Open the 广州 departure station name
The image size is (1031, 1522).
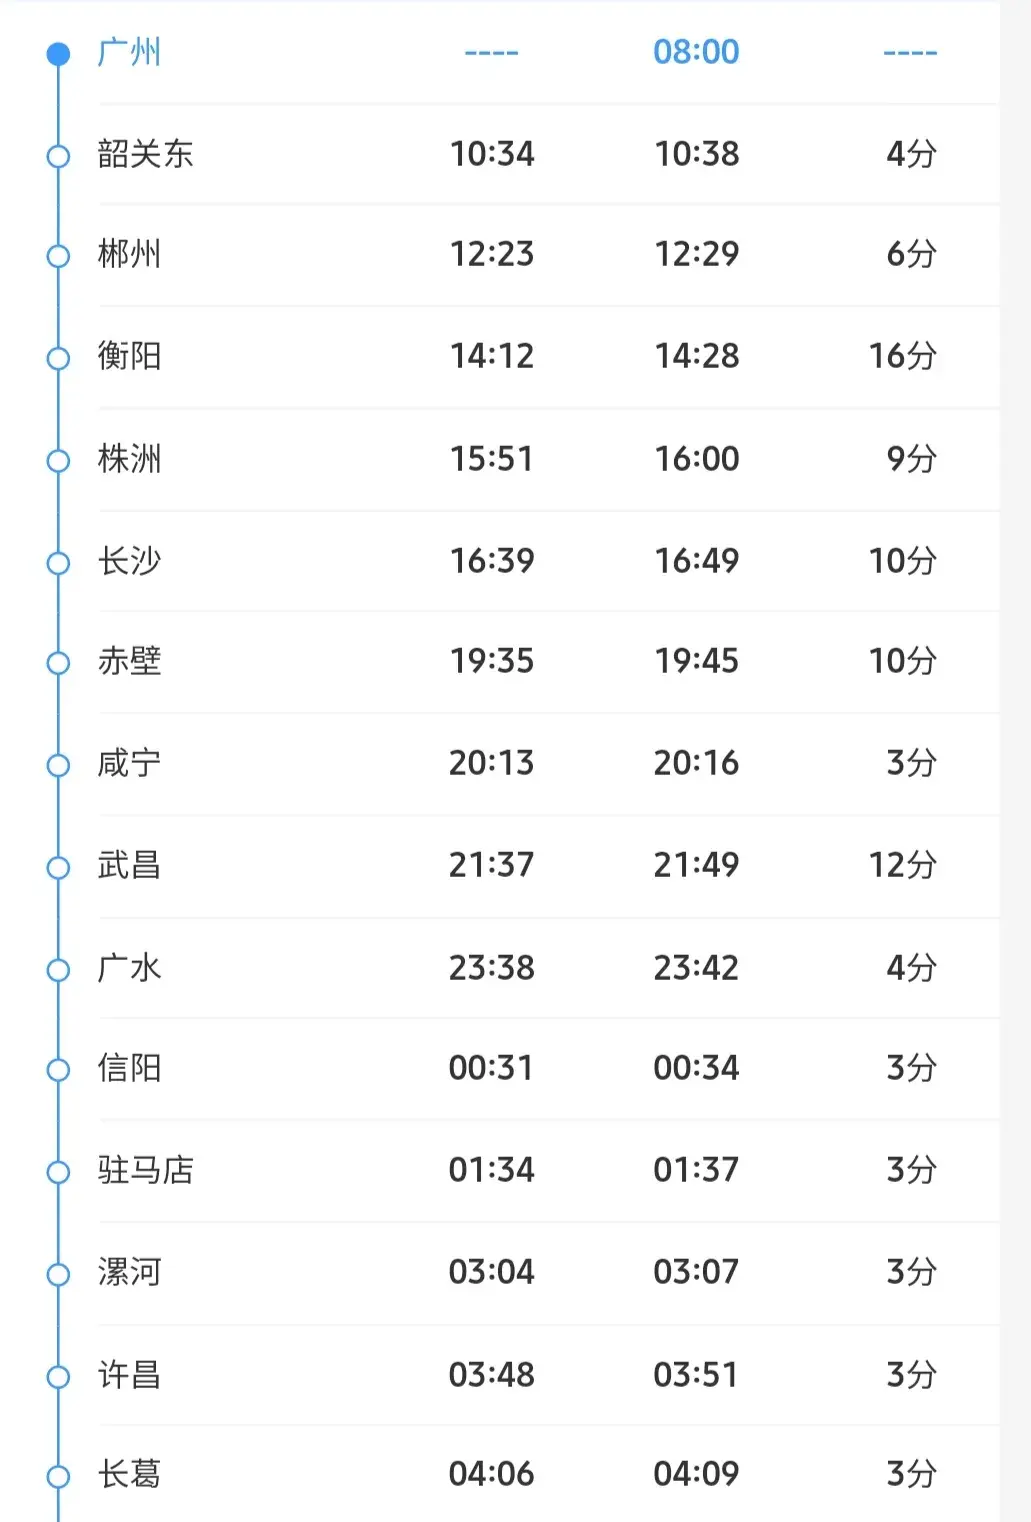click(129, 52)
